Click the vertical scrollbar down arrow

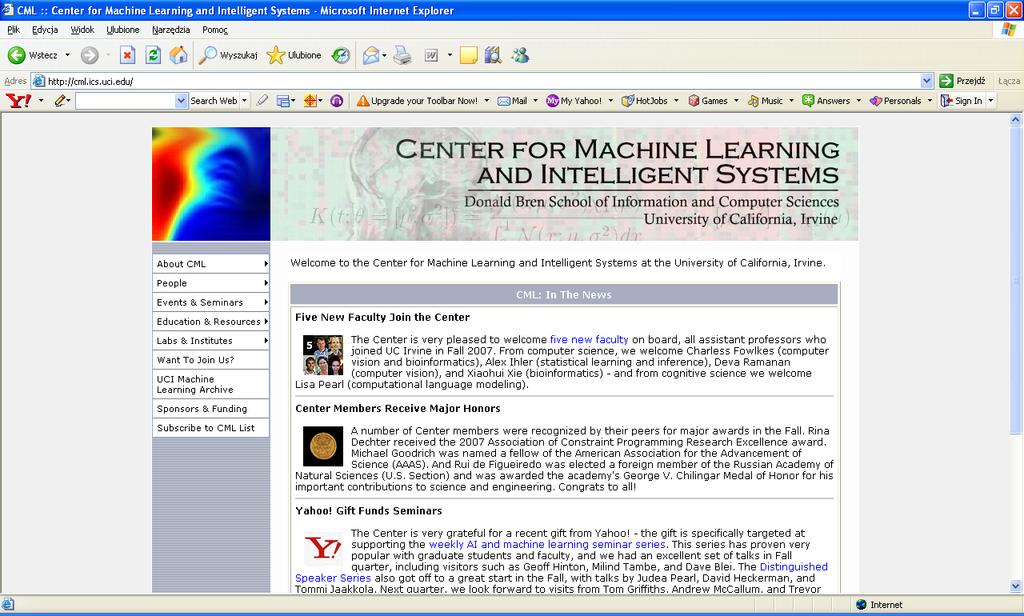(x=1016, y=586)
